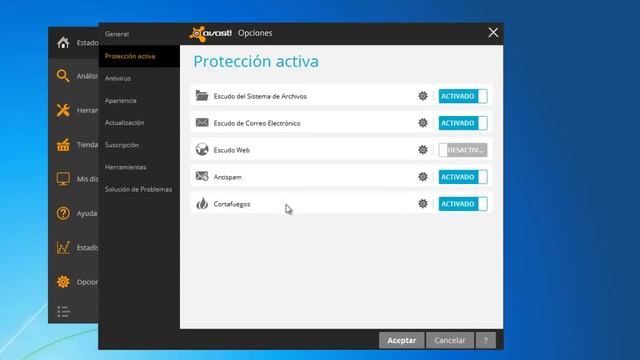Open the Suscripción options section
The width and height of the screenshot is (640, 360).
pos(139,145)
